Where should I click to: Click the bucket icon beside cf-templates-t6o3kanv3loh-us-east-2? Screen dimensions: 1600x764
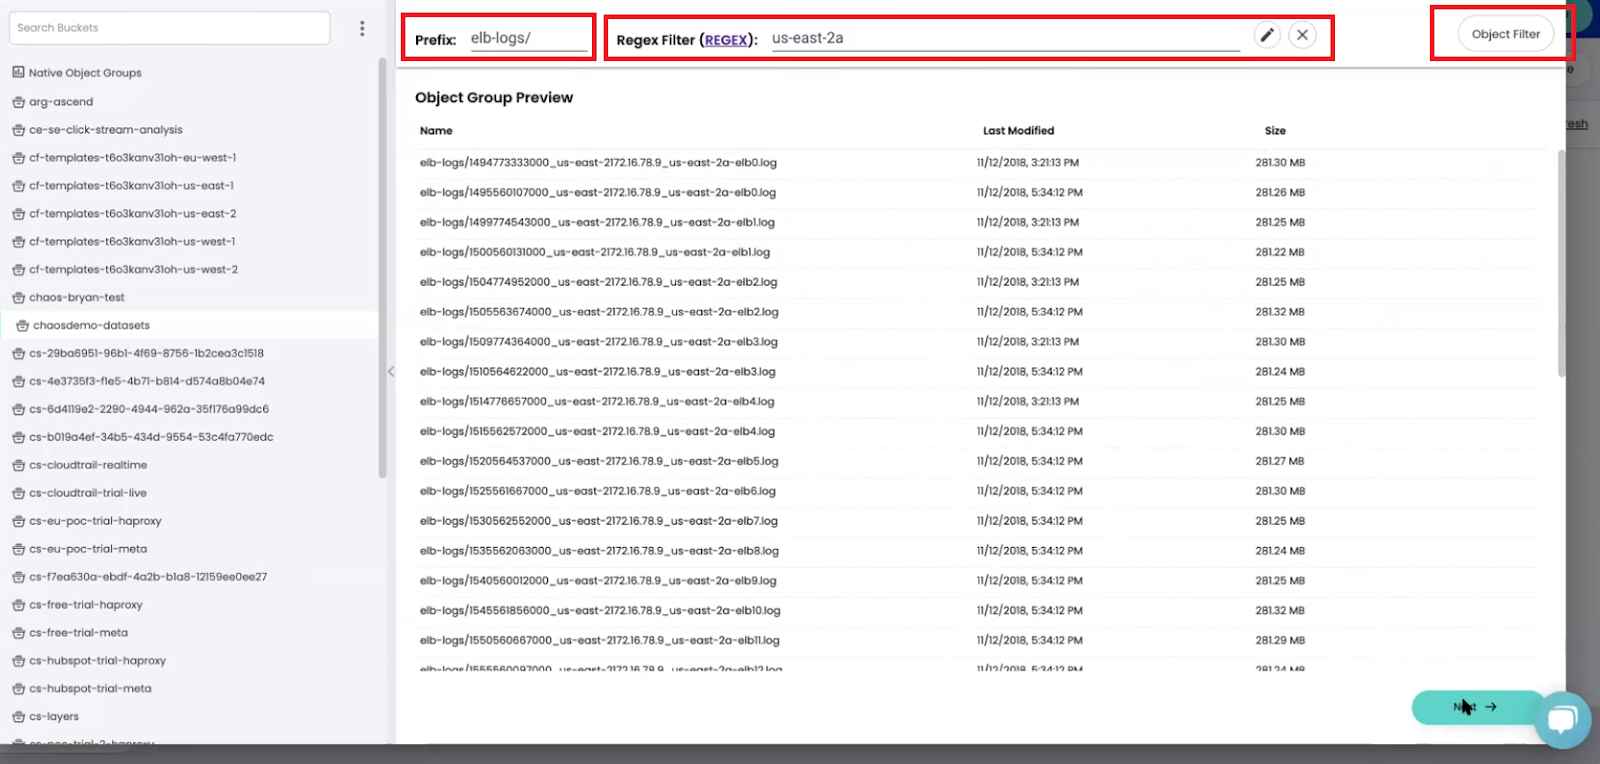[18, 214]
